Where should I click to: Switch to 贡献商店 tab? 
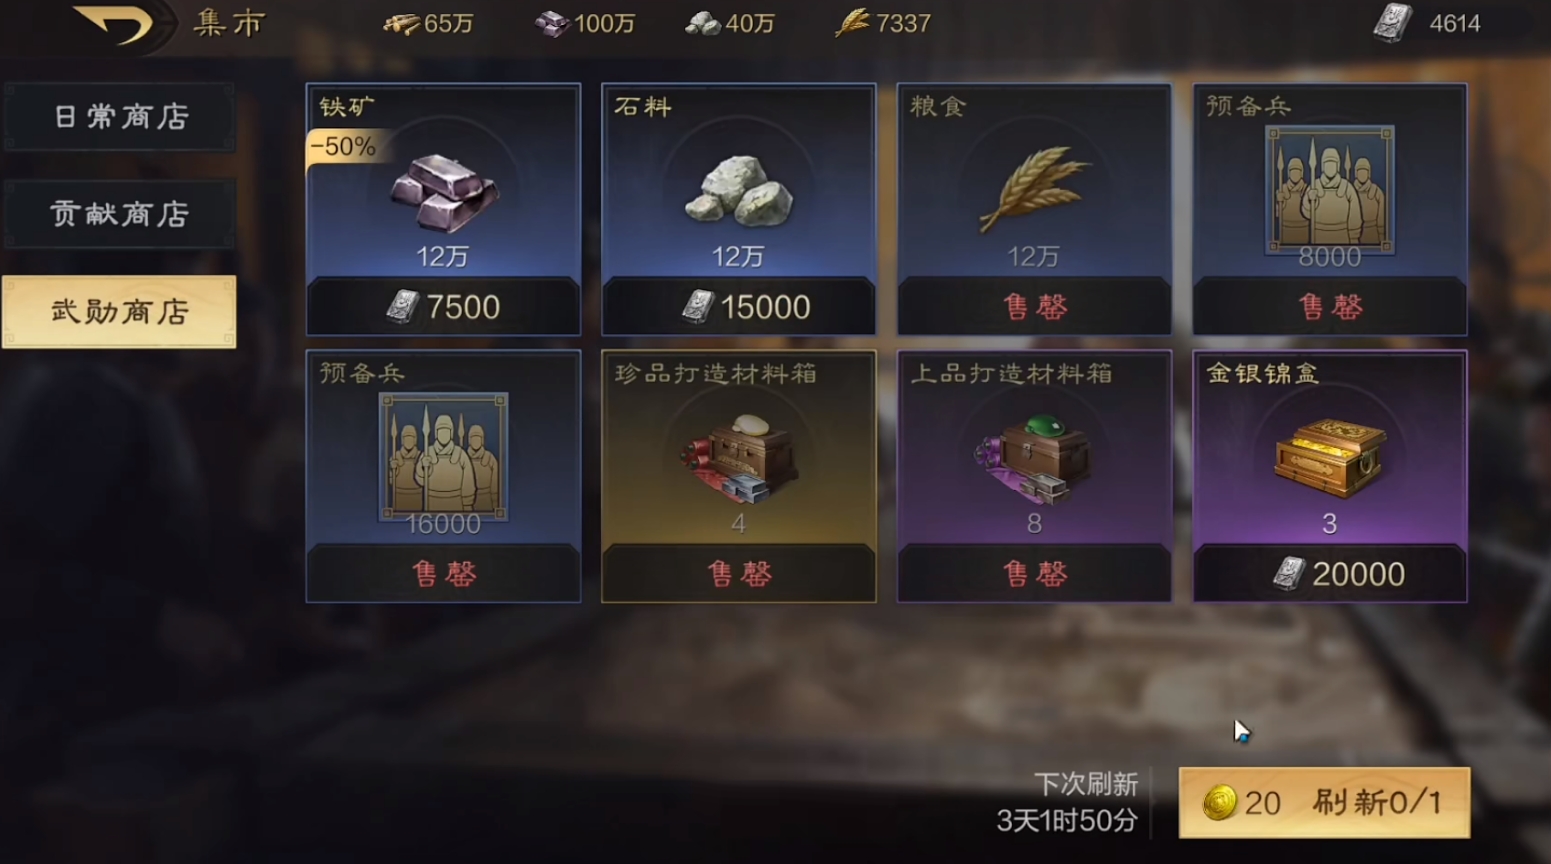pyautogui.click(x=120, y=214)
